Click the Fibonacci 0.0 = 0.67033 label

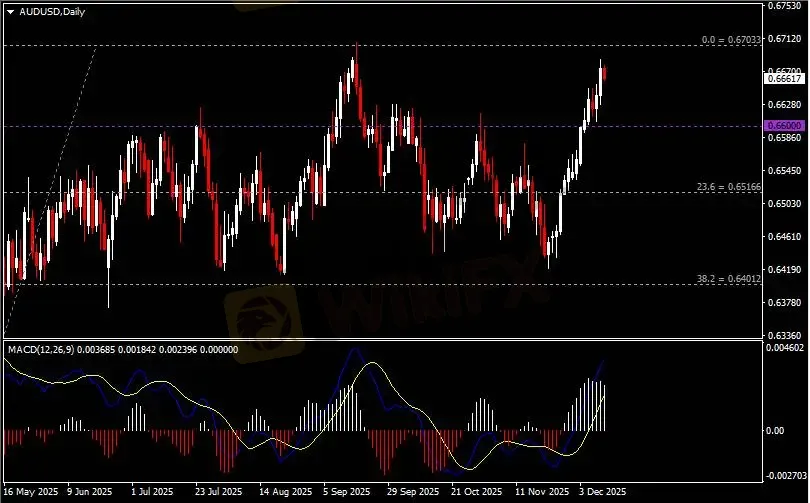pyautogui.click(x=730, y=39)
